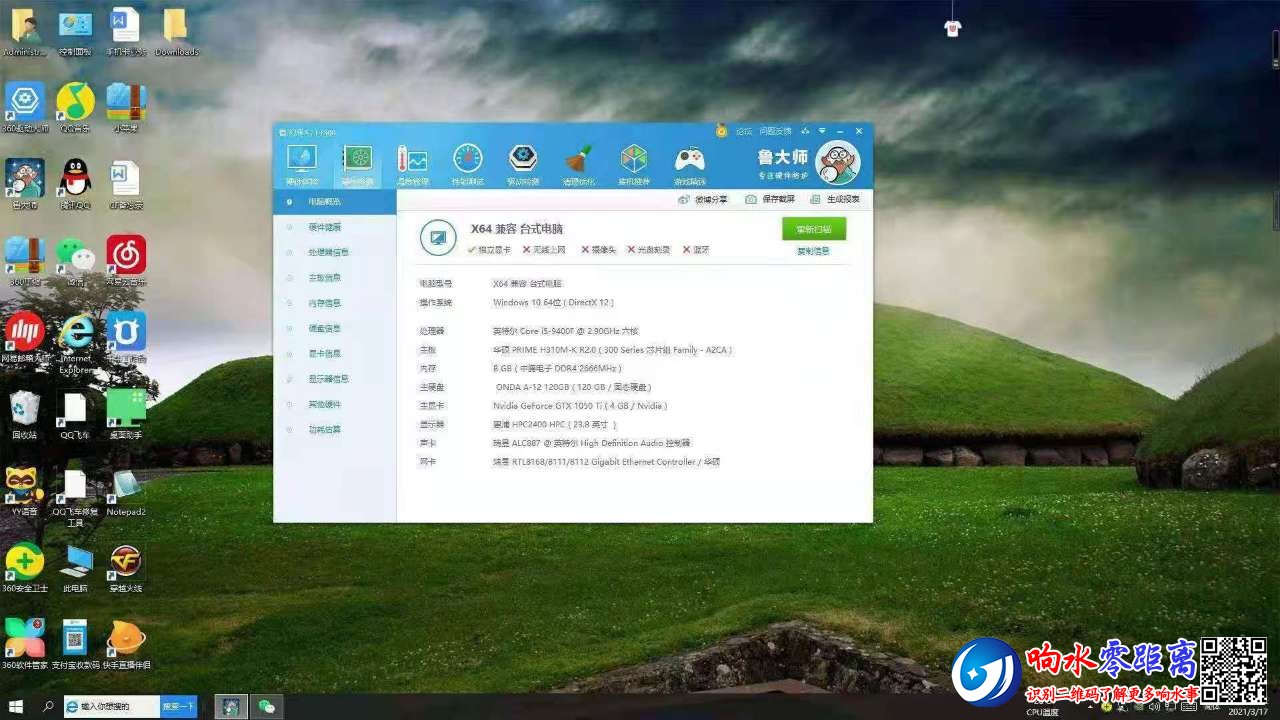
Task: Click Windows 10 64位 DirectX 12 value
Action: 553,302
